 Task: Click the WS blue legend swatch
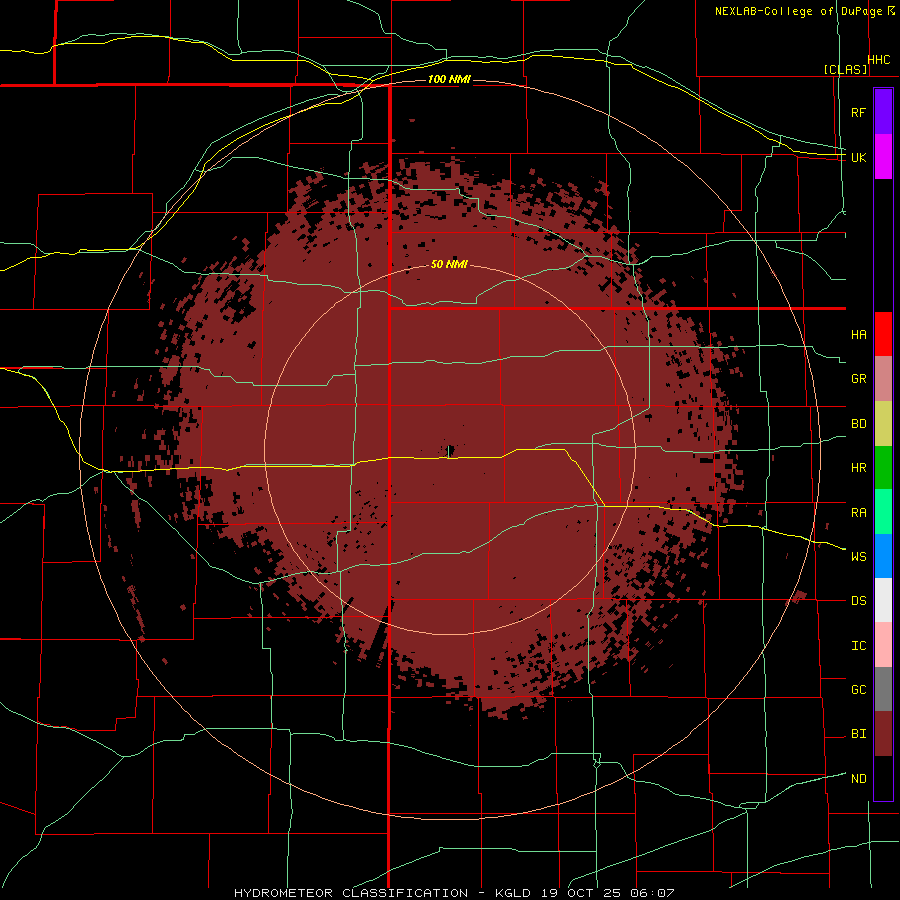[x=883, y=556]
